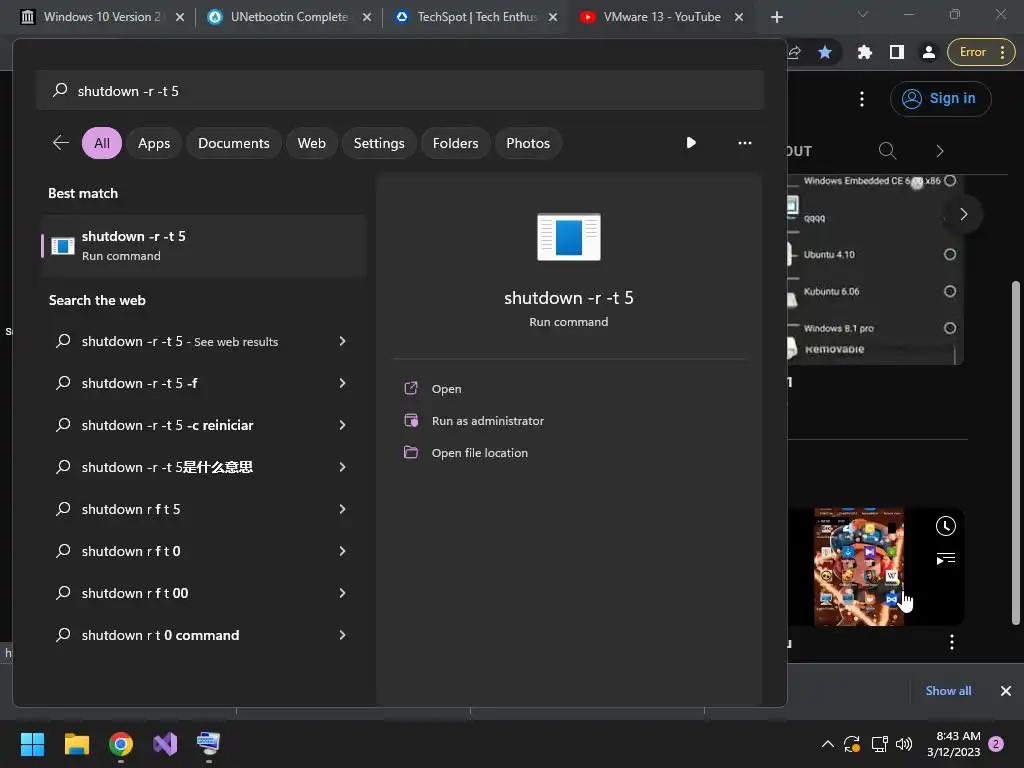Show hidden system tray icons
The height and width of the screenshot is (768, 1024).
tap(827, 743)
